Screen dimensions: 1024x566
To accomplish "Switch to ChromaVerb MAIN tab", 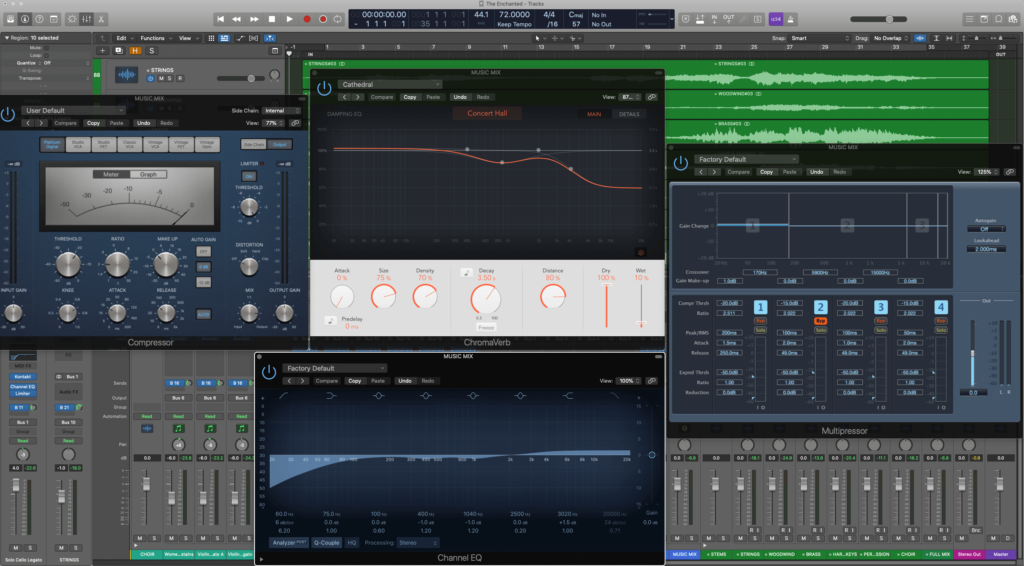I will click(594, 114).
